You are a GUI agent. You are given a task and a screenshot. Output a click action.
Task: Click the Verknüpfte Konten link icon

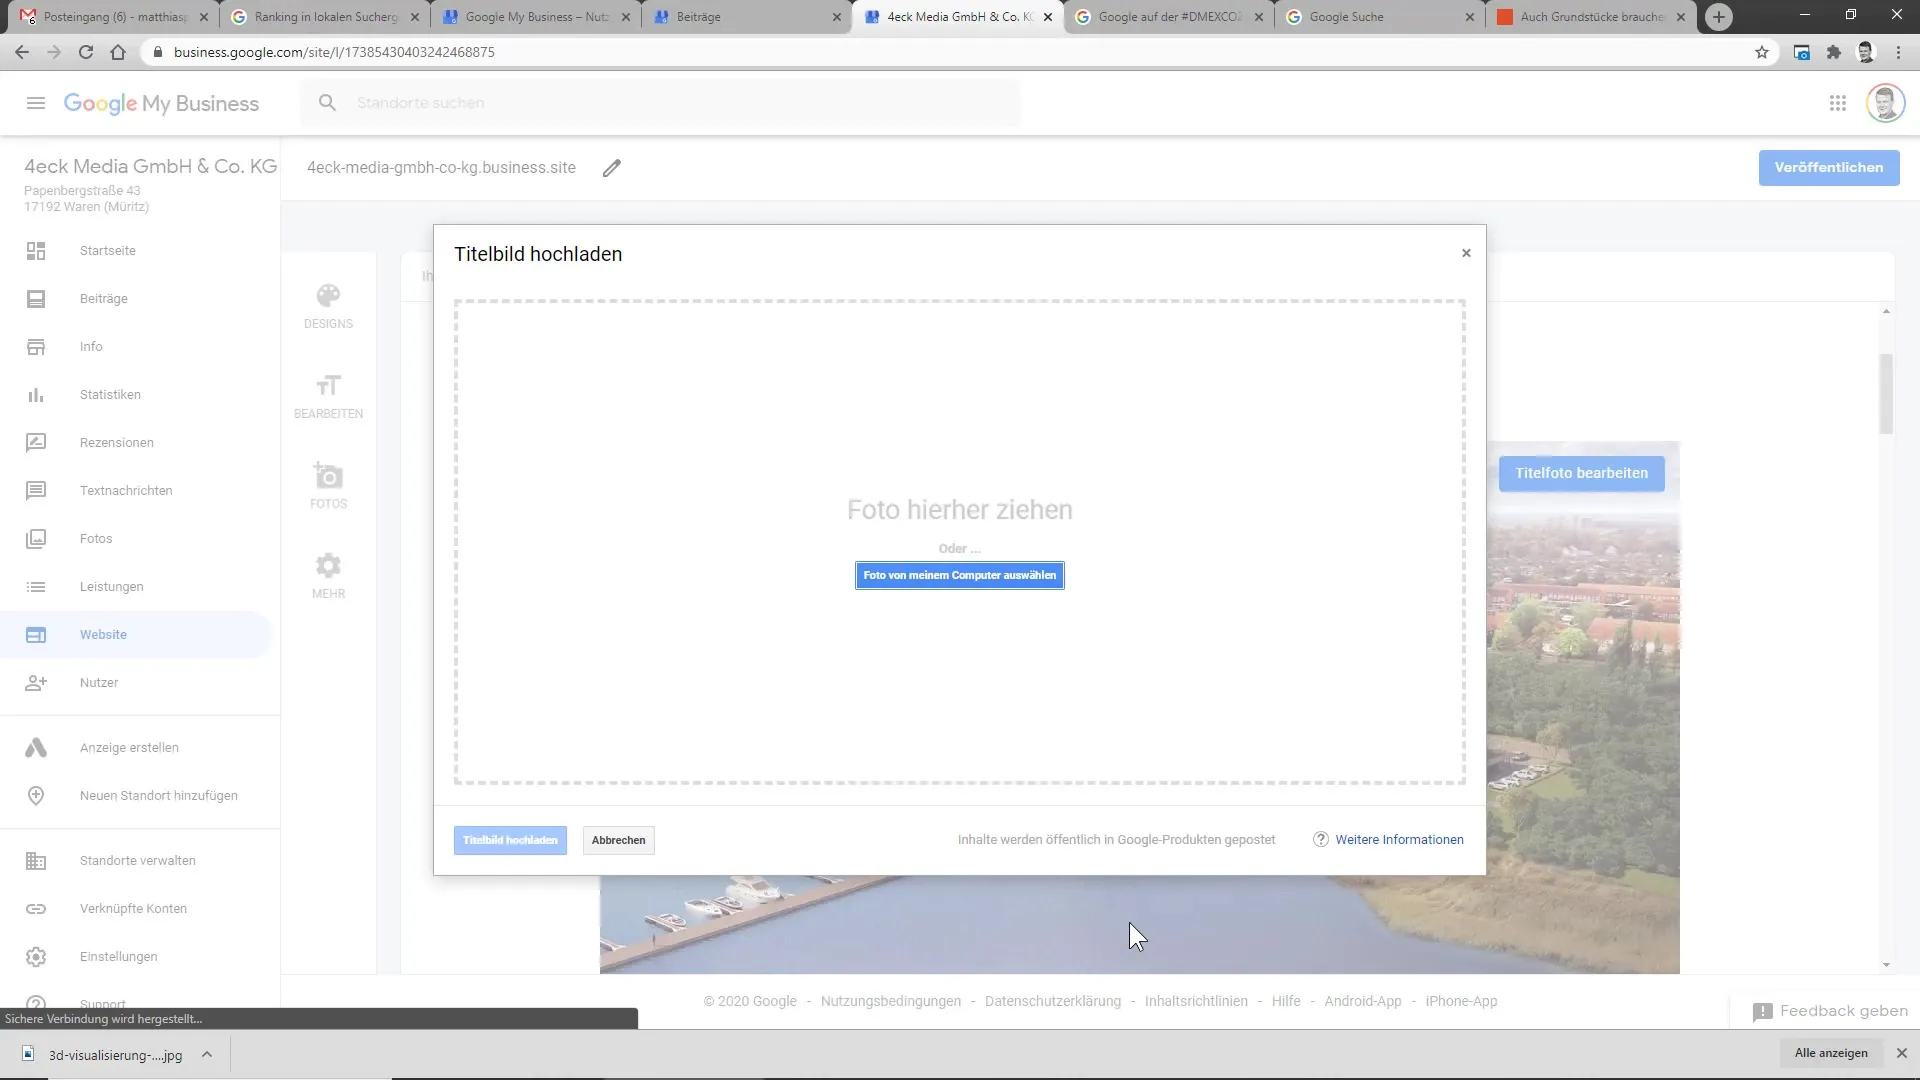point(36,909)
